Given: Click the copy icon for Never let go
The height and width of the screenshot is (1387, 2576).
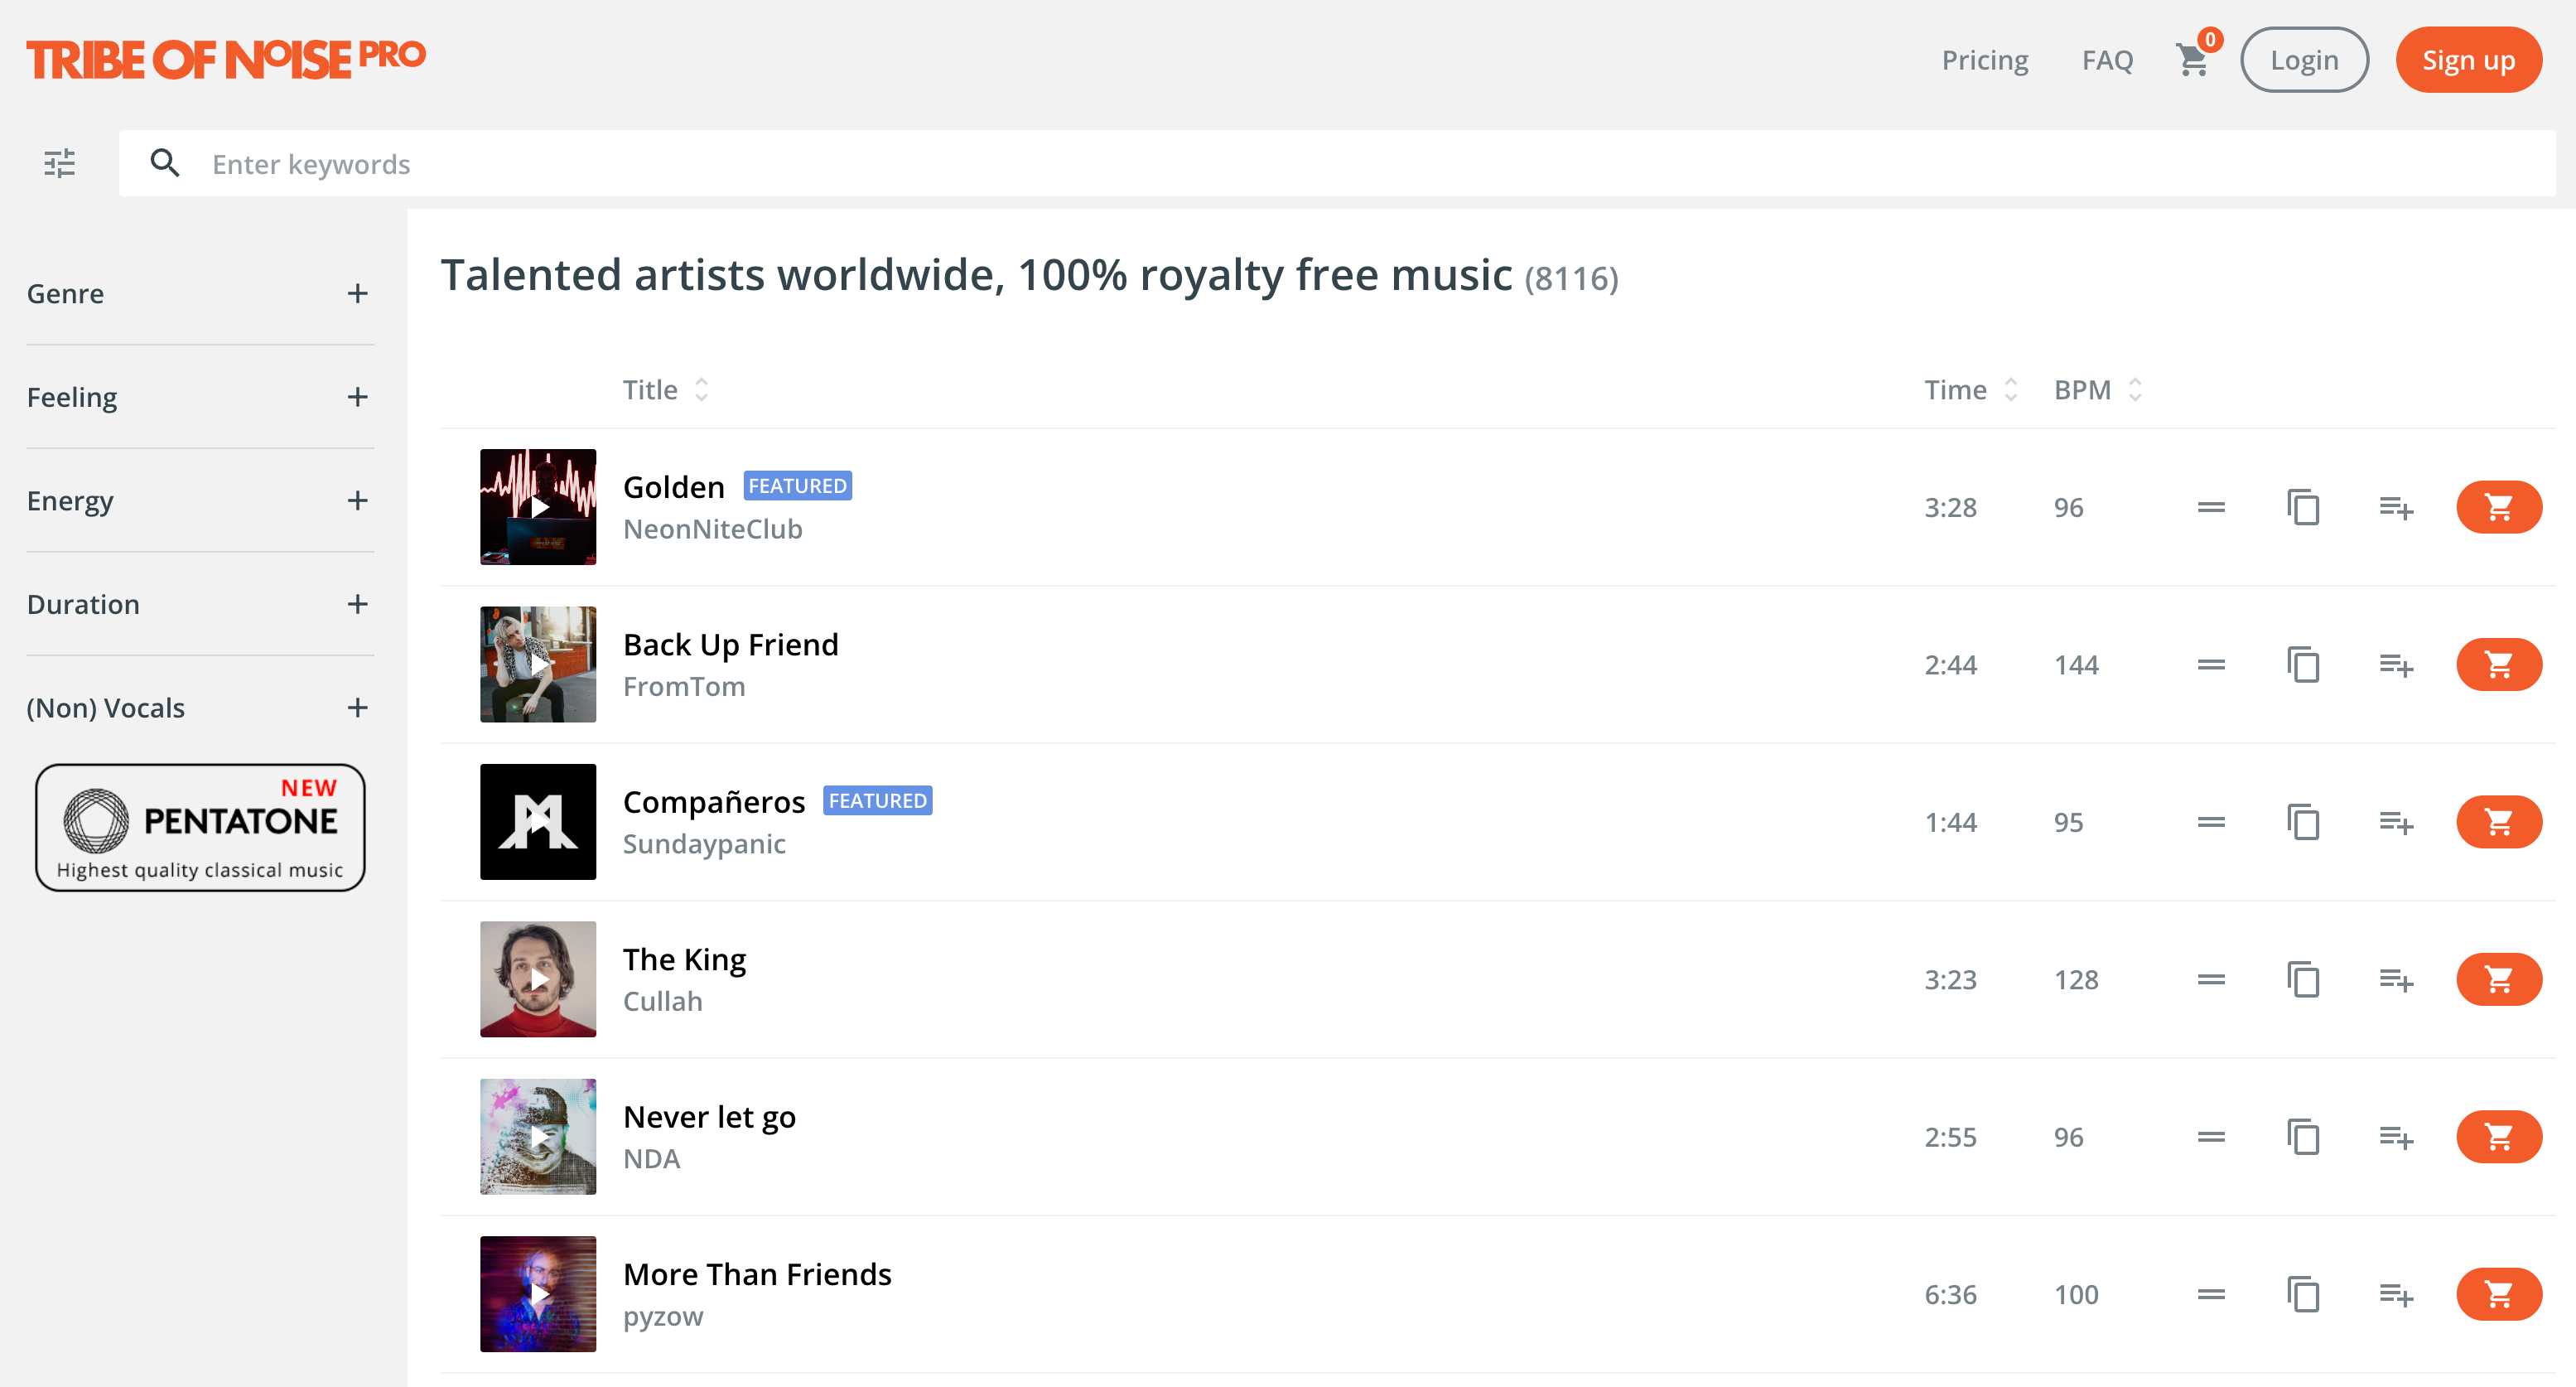Looking at the screenshot, I should (x=2303, y=1137).
